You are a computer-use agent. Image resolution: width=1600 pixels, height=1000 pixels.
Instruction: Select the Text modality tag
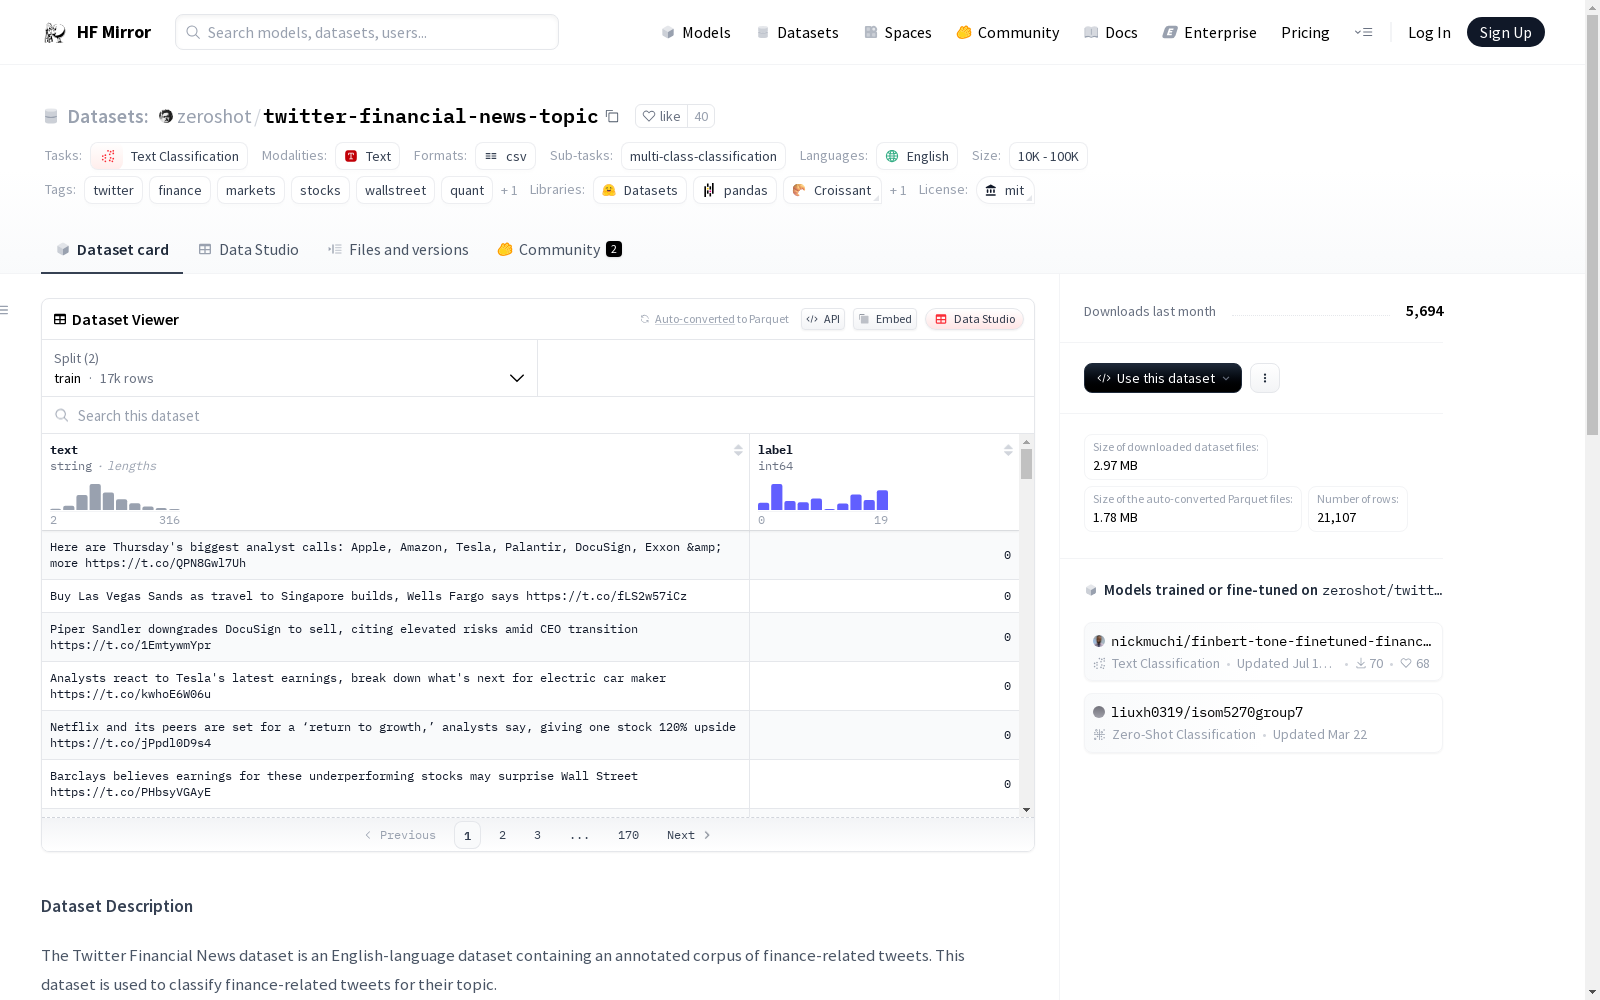pyautogui.click(x=367, y=156)
